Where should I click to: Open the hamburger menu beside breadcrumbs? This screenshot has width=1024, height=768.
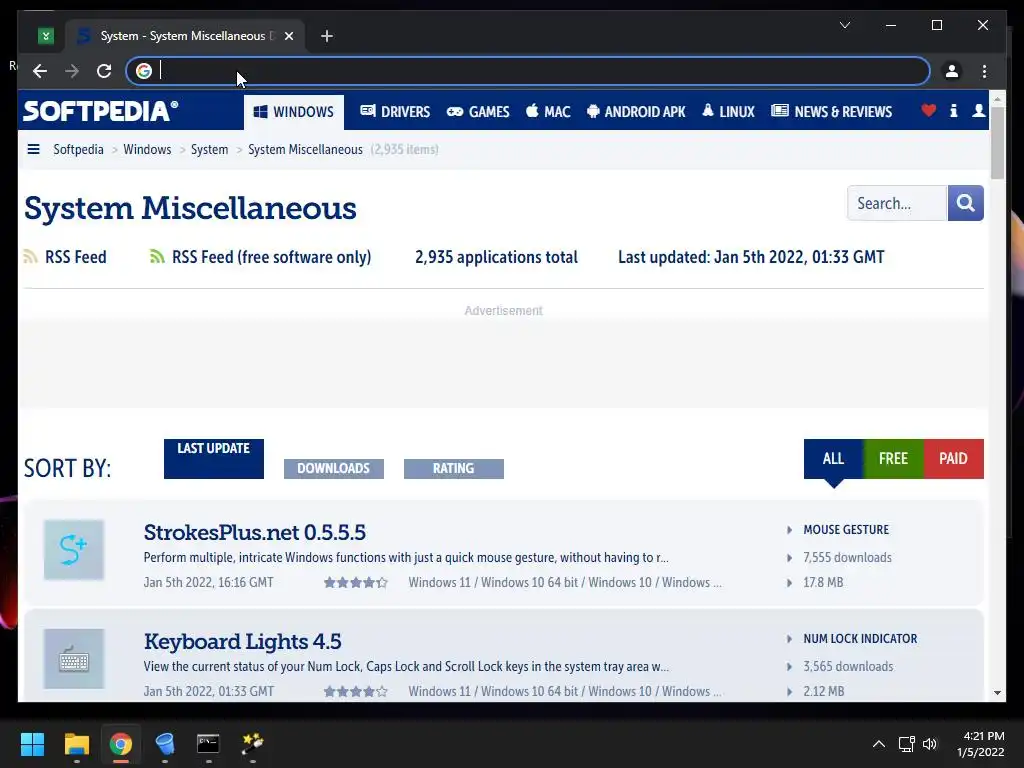[33, 150]
